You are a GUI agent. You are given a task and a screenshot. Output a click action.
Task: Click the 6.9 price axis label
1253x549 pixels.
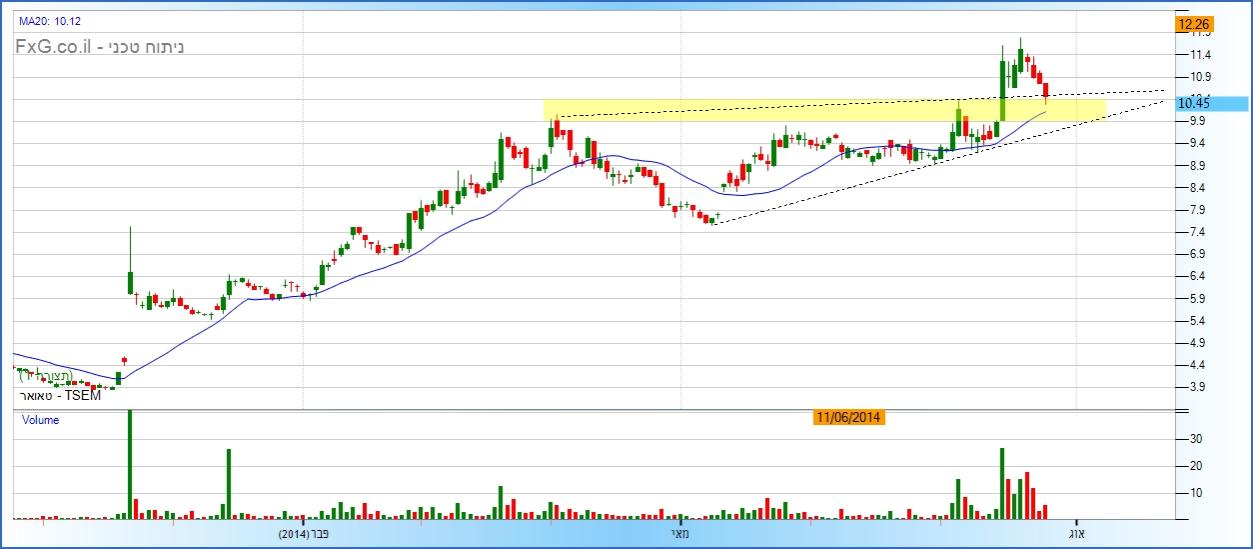(1193, 254)
